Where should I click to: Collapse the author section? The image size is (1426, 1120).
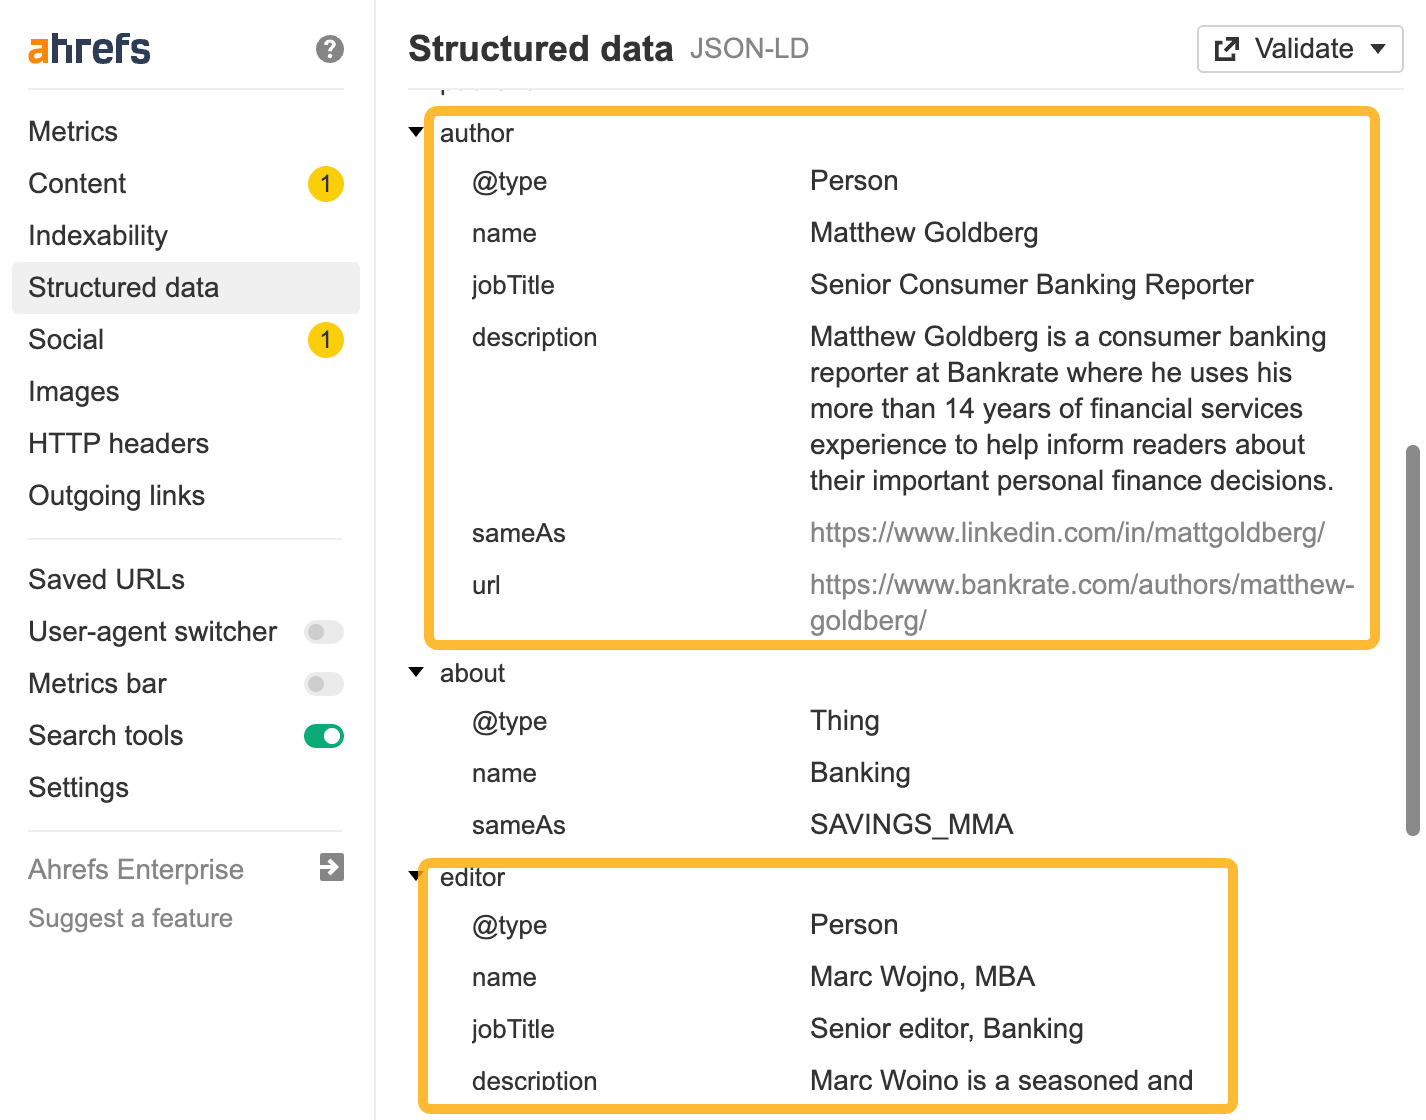coord(416,131)
